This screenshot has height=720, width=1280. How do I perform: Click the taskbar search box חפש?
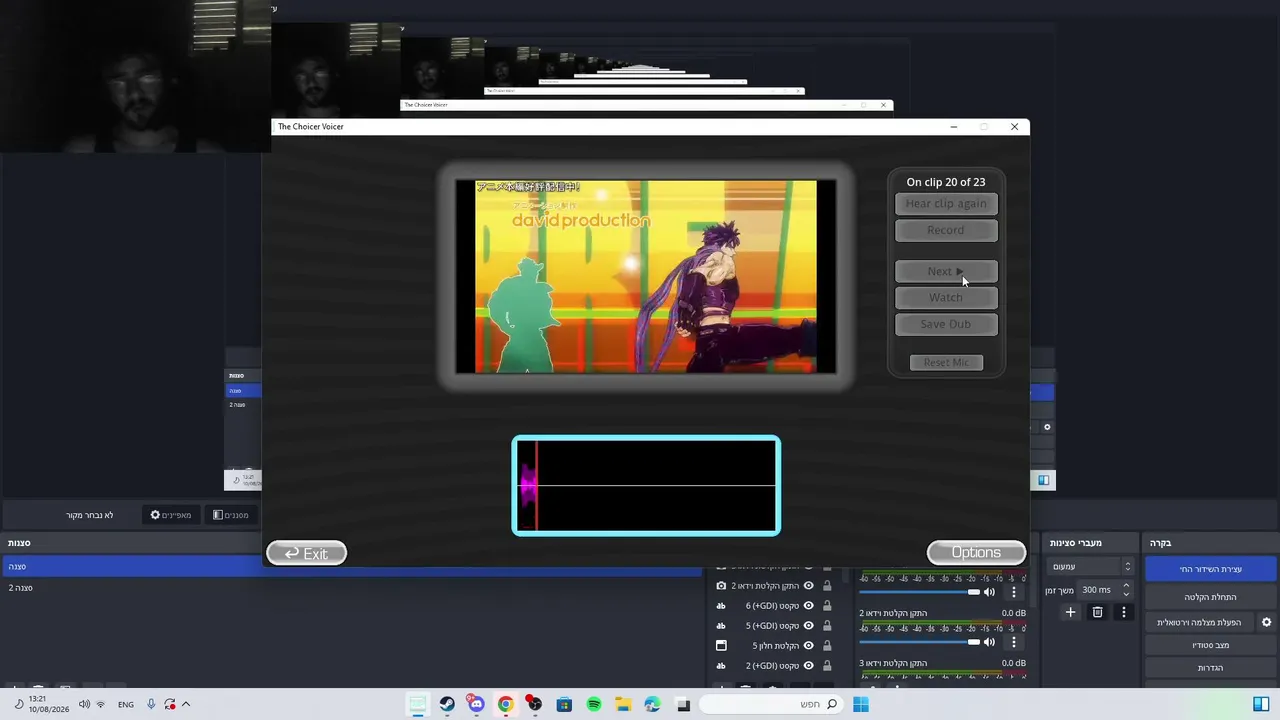coord(770,705)
